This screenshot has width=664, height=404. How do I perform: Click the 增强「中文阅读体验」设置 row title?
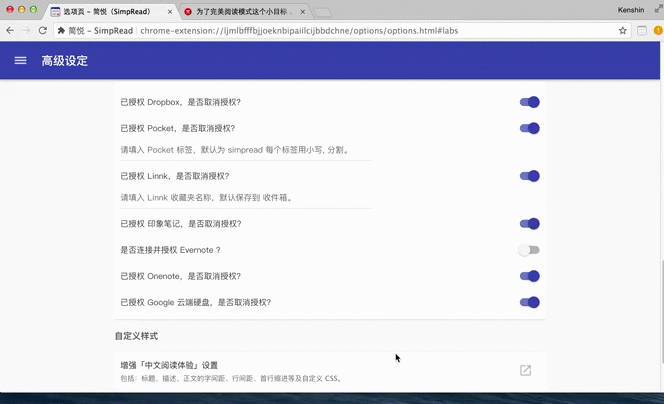[169, 365]
